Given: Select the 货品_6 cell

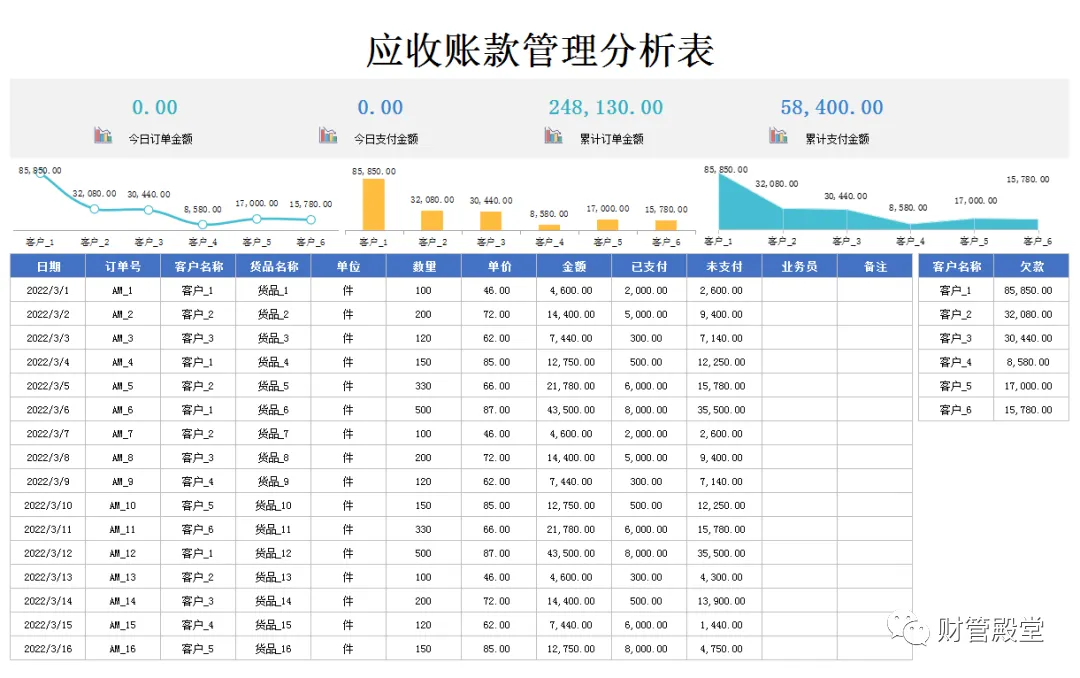Looking at the screenshot, I should click(x=273, y=410).
